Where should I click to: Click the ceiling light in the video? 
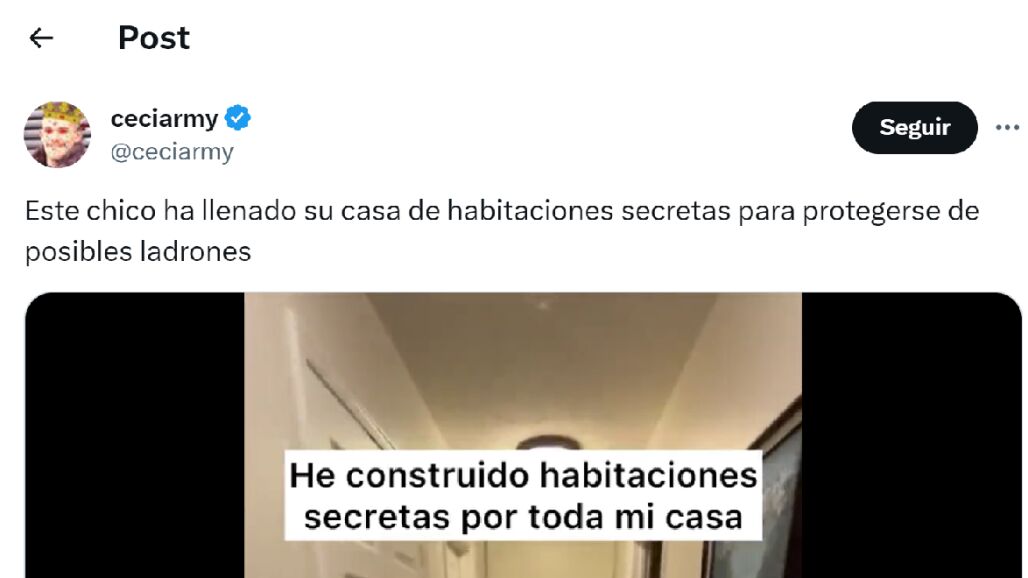[549, 443]
